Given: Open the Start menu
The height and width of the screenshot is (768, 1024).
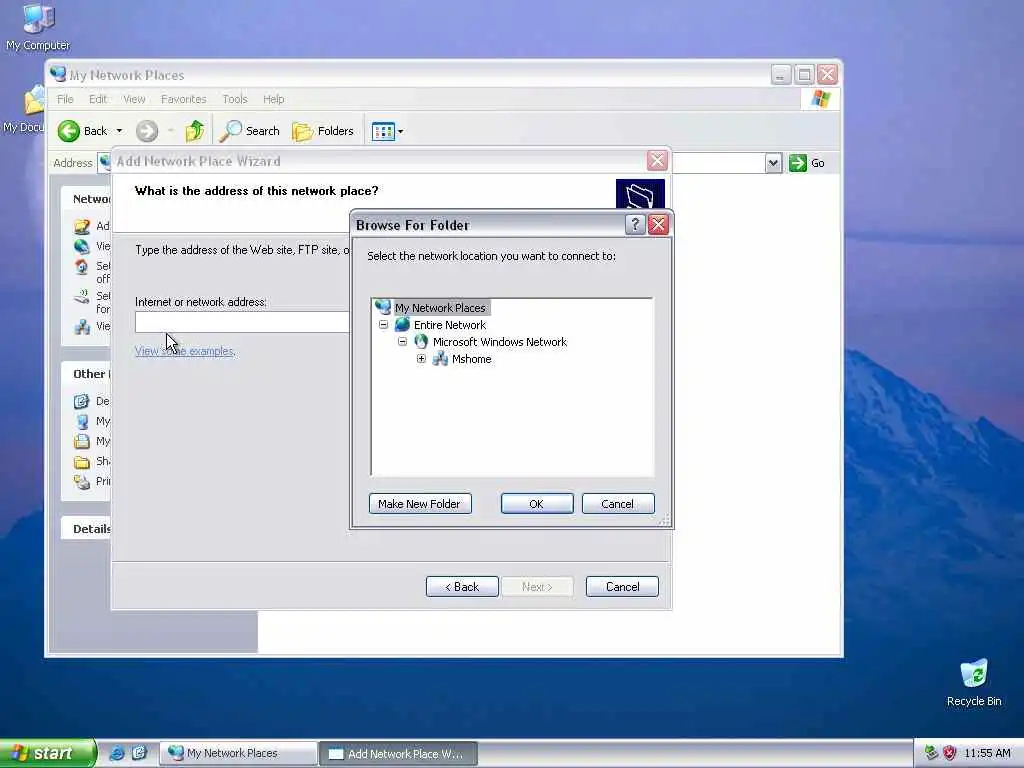Looking at the screenshot, I should coord(48,753).
